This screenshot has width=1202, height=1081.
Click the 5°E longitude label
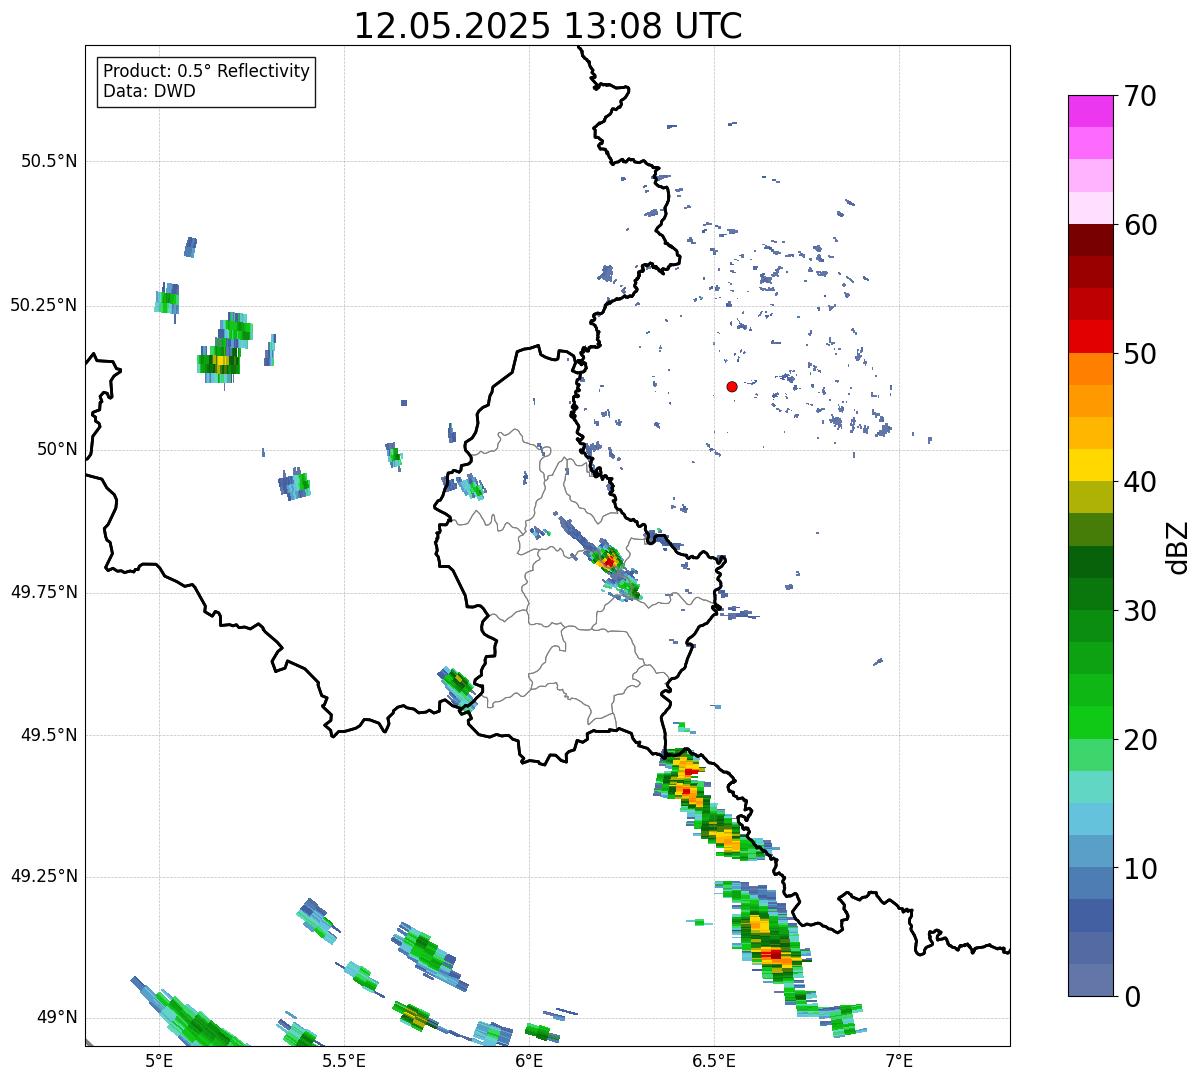point(159,1060)
